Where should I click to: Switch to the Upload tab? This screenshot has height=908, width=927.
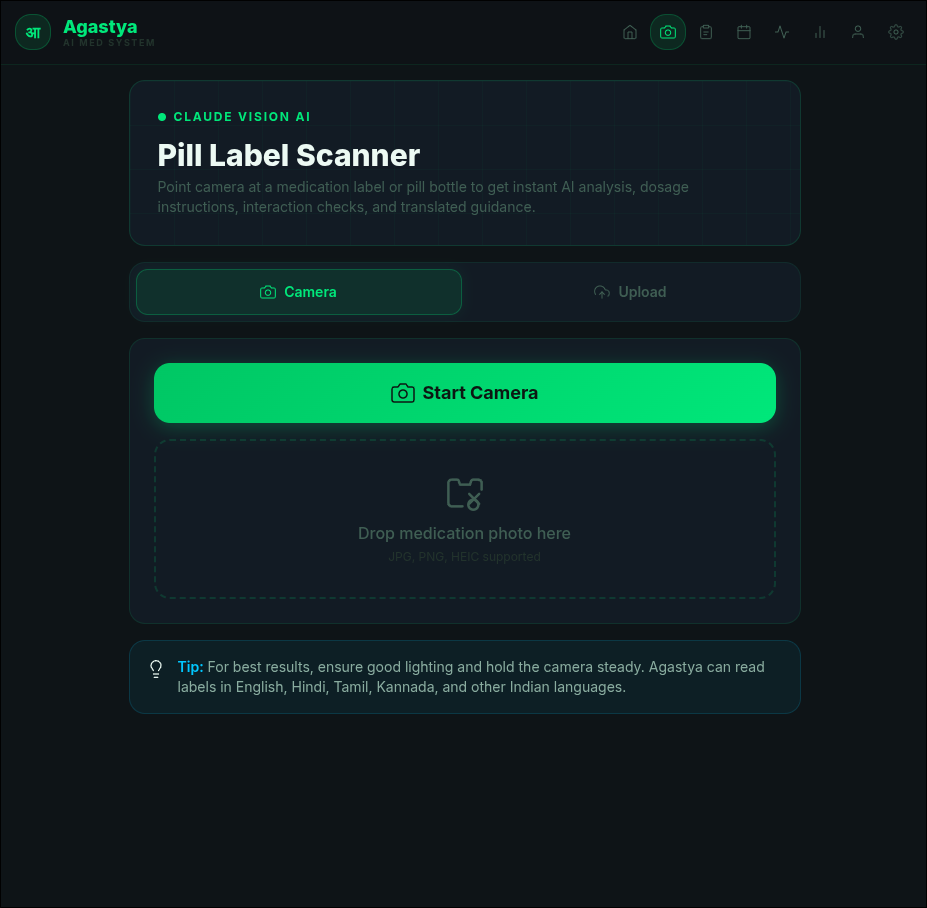click(x=630, y=292)
